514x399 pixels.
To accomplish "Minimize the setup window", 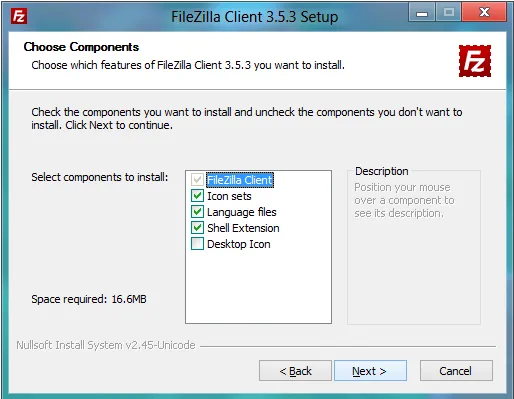I will [422, 13].
